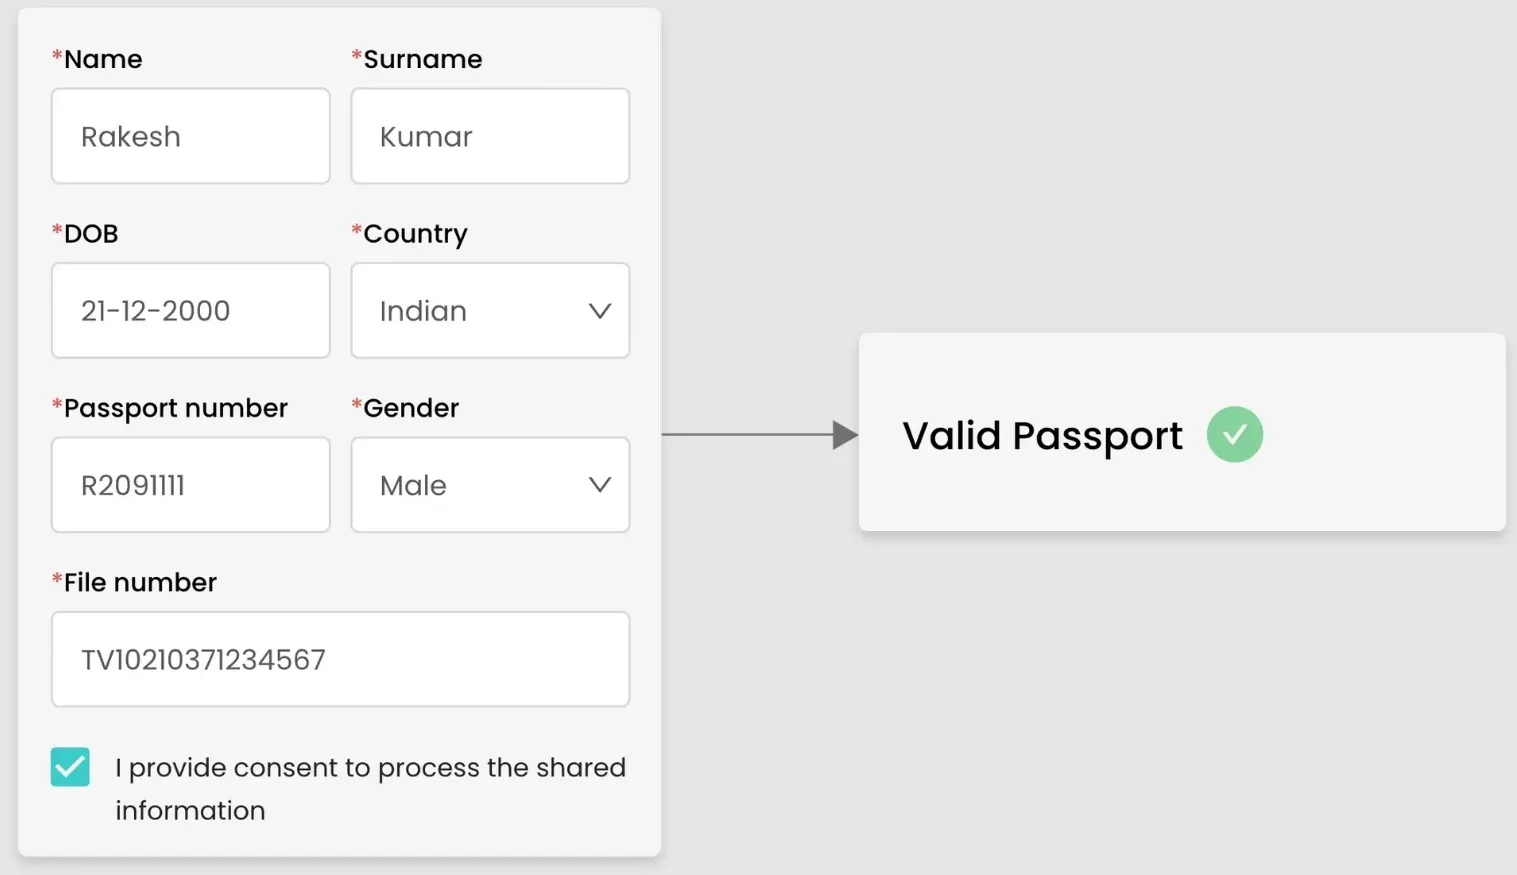Viewport: 1517px width, 875px height.
Task: Click the 'Passport number' field label
Action: click(175, 408)
